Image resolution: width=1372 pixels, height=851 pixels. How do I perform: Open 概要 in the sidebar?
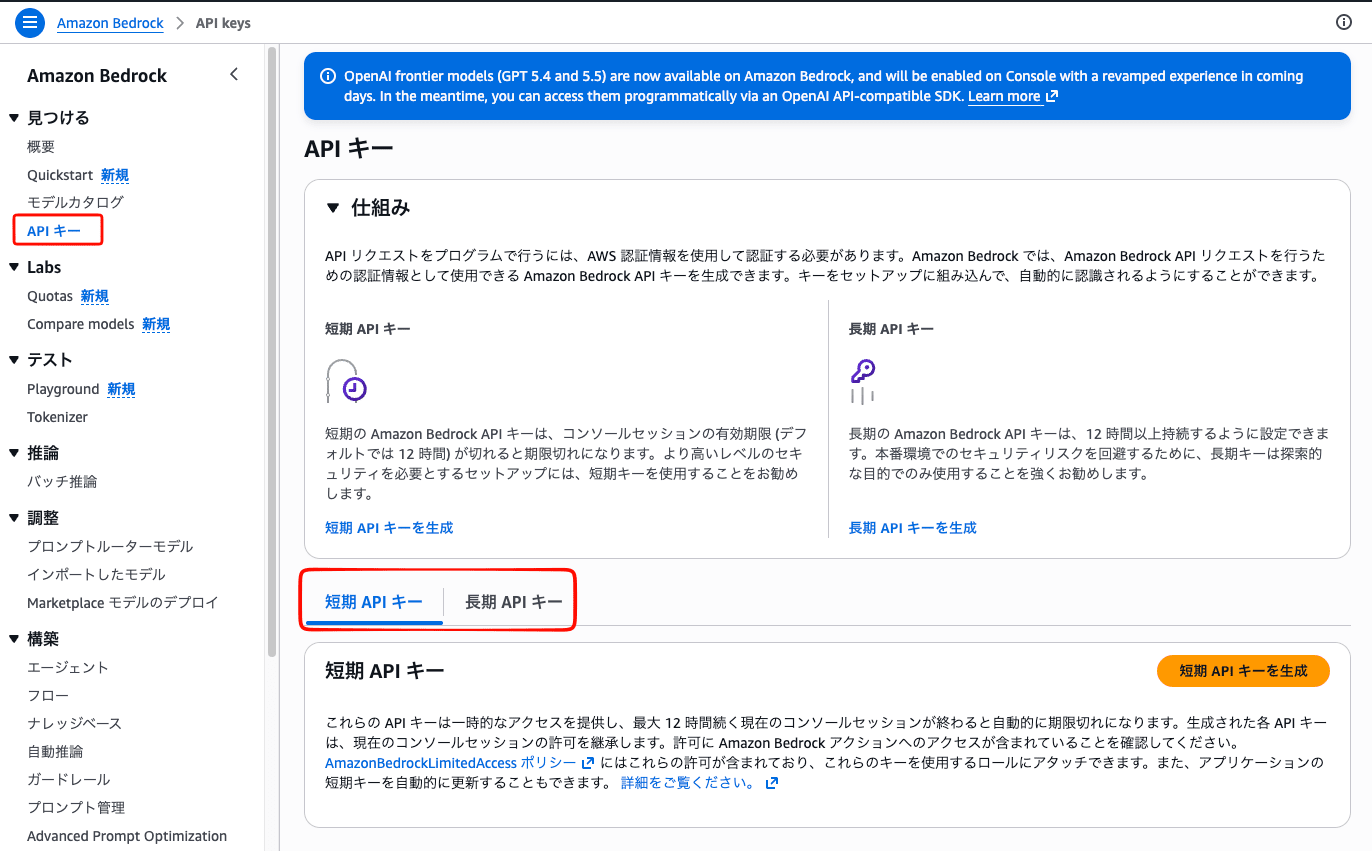tap(41, 147)
